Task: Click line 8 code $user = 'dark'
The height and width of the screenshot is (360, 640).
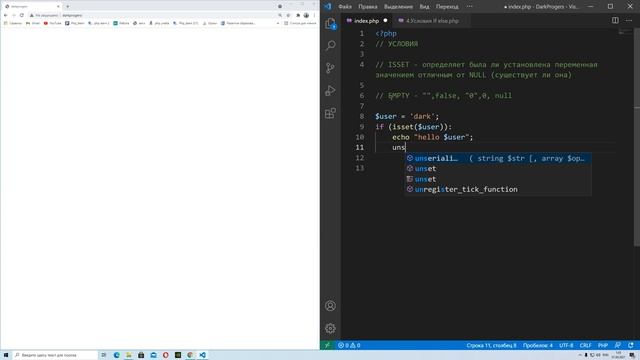Action: tap(407, 116)
